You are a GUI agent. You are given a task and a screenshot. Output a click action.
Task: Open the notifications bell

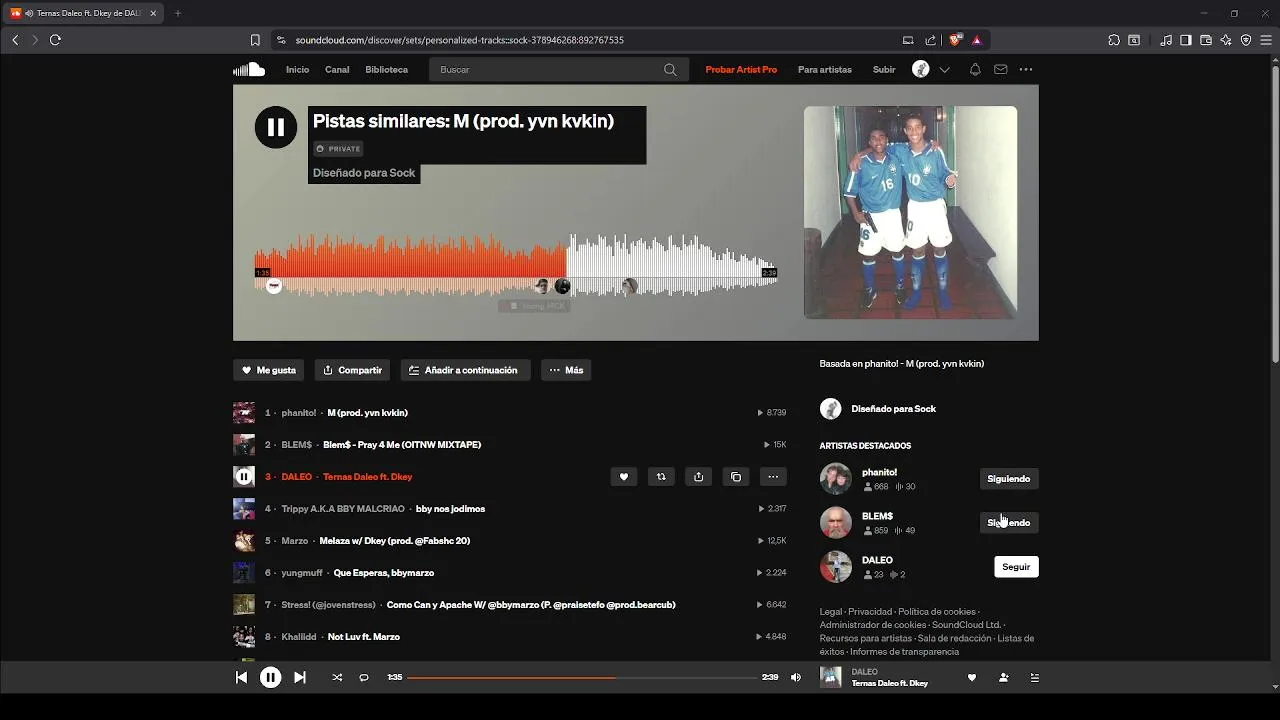(x=975, y=70)
